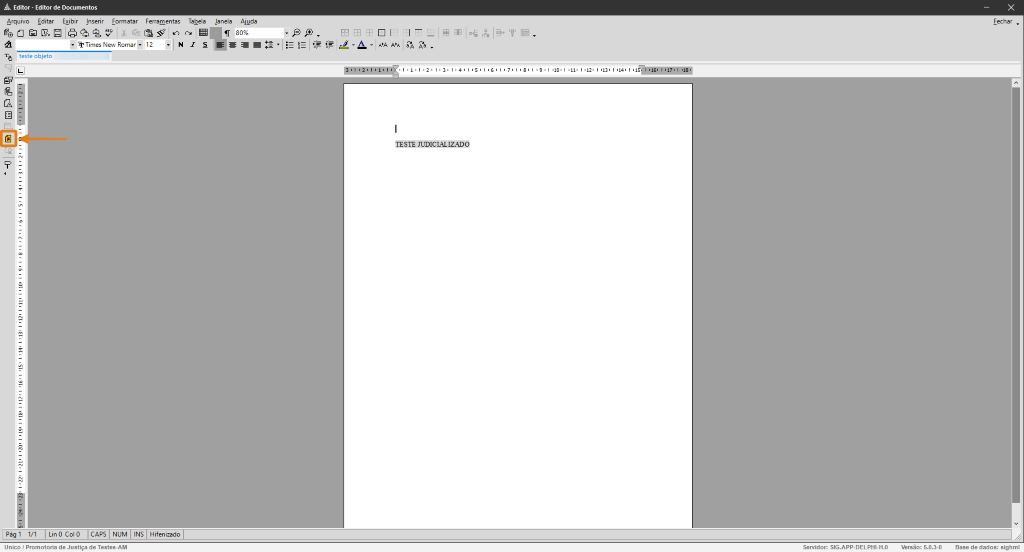Open the Ajuda menu
1024x552 pixels.
point(249,22)
